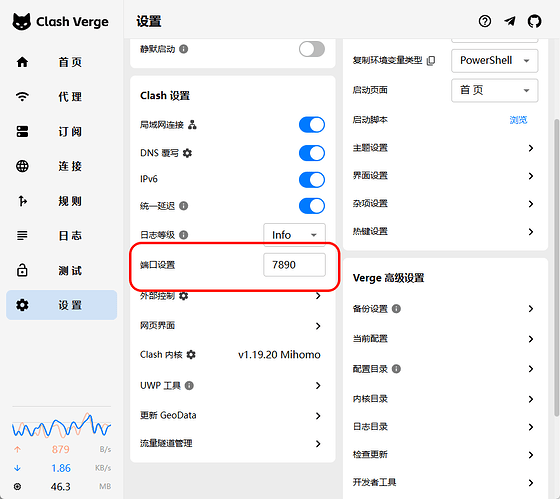Click the download speed arrow icon
Viewport: 560px width, 499px height.
point(17,468)
